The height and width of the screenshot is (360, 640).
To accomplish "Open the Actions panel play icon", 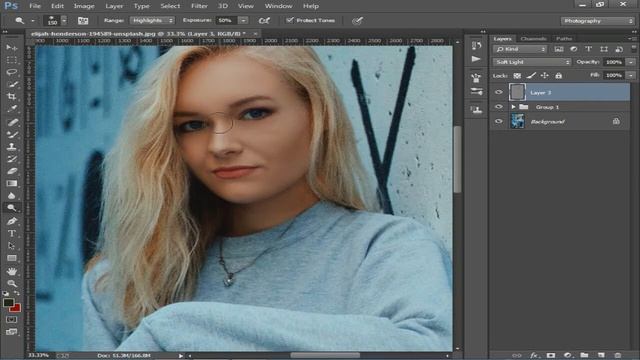I will (476, 59).
